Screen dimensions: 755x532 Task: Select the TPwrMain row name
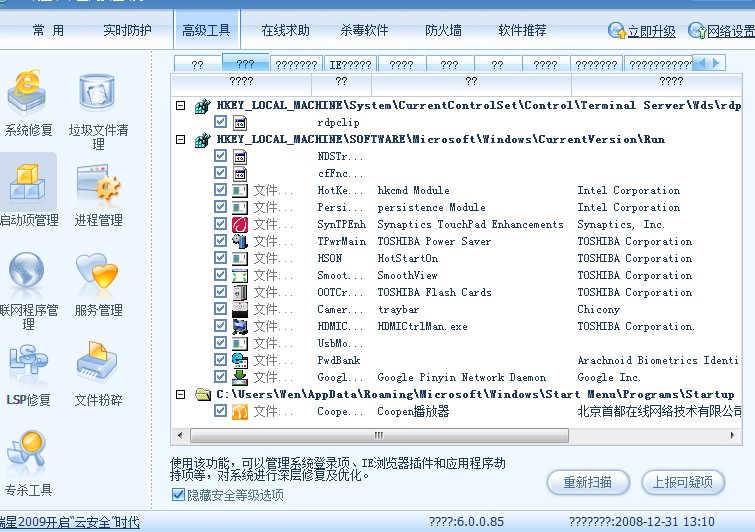click(341, 241)
